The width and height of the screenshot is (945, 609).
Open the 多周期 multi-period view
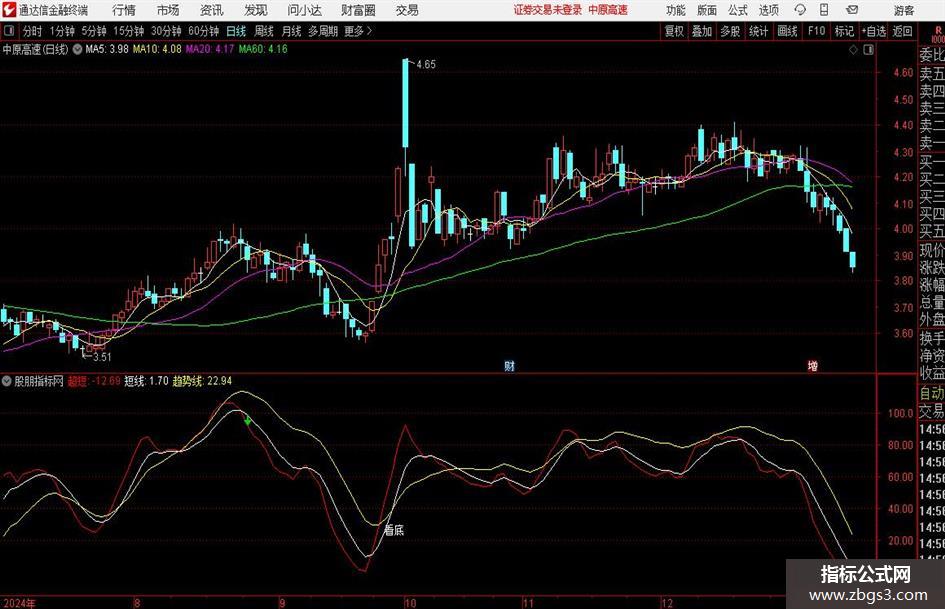[x=323, y=31]
